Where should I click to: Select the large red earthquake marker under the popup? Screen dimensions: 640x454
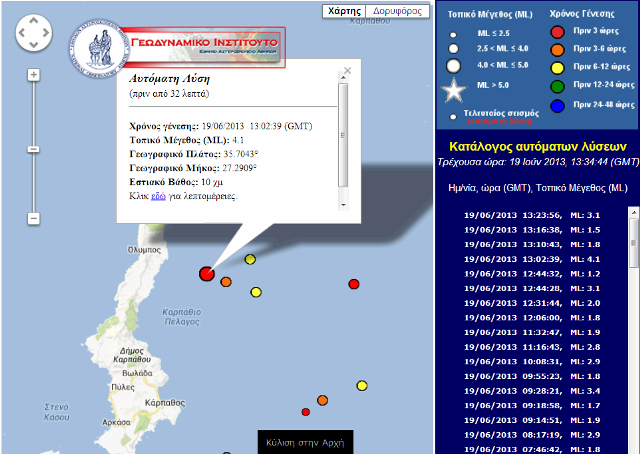click(x=207, y=273)
